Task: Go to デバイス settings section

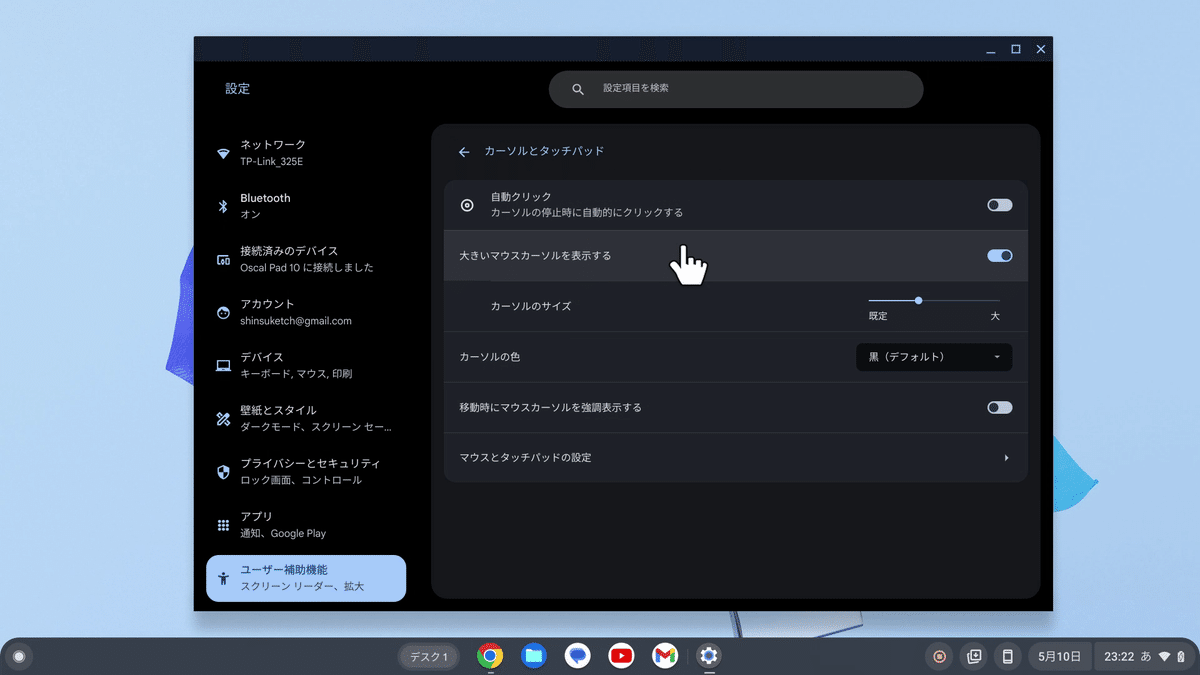Action: (306, 365)
